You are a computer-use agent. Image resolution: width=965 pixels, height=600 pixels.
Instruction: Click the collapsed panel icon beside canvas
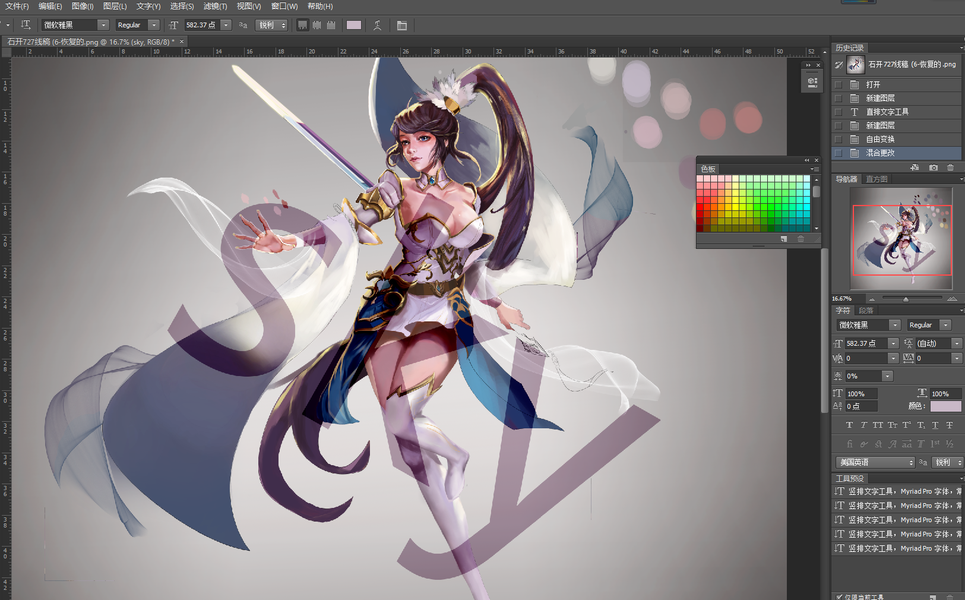pyautogui.click(x=812, y=82)
